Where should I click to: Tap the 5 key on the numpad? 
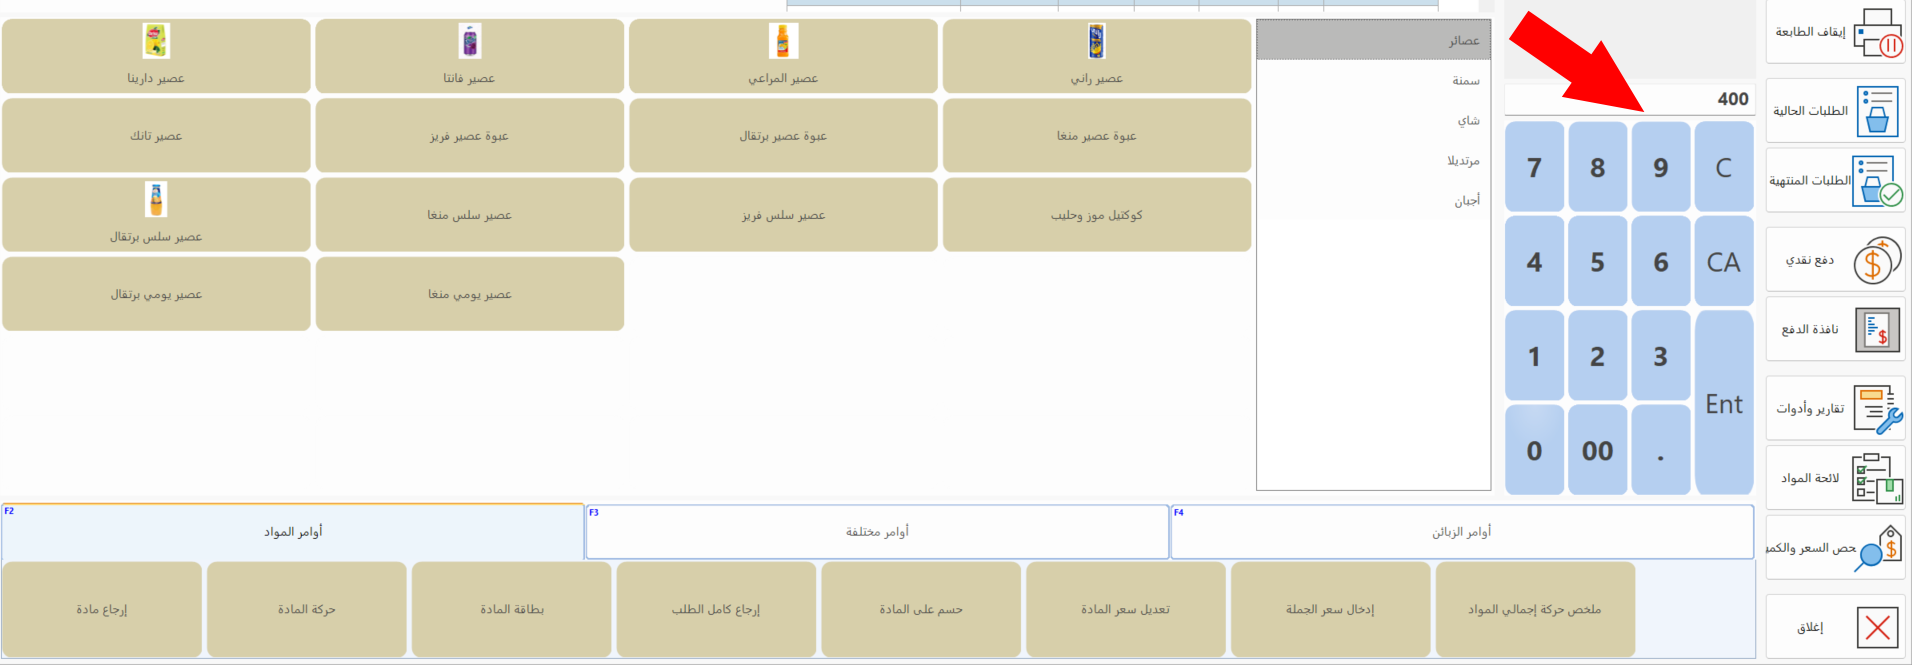click(x=1597, y=262)
